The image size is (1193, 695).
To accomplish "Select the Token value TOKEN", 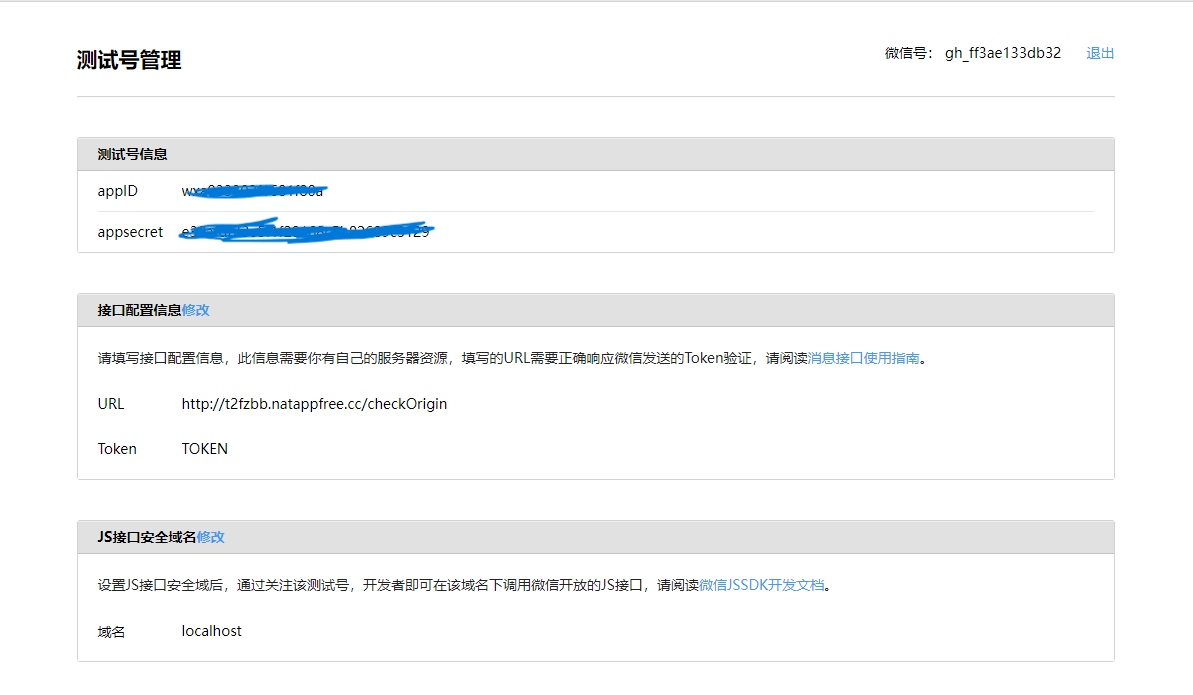I will (205, 449).
